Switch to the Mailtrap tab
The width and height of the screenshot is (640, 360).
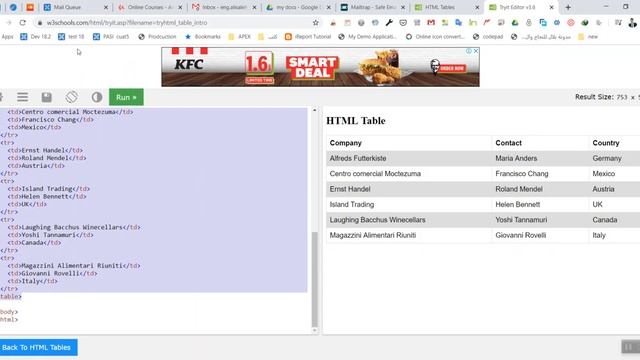coord(373,7)
